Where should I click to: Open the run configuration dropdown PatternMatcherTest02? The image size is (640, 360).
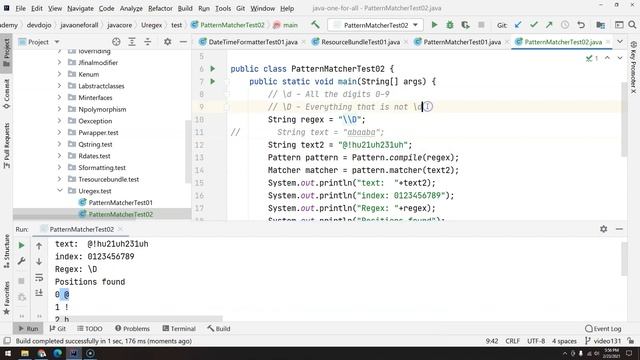(x=375, y=25)
